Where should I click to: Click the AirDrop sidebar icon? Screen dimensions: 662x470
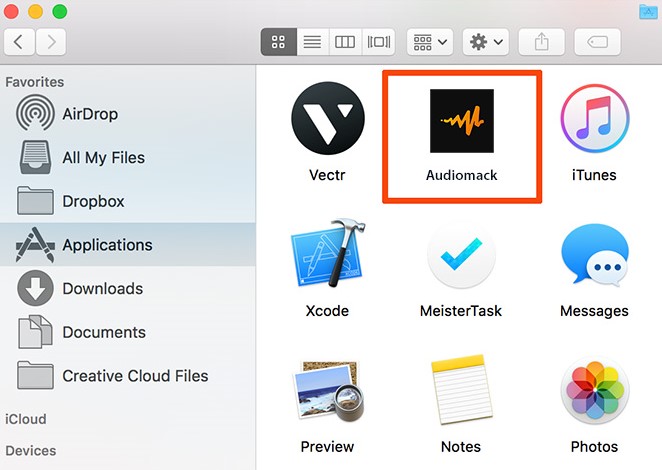[x=35, y=113]
